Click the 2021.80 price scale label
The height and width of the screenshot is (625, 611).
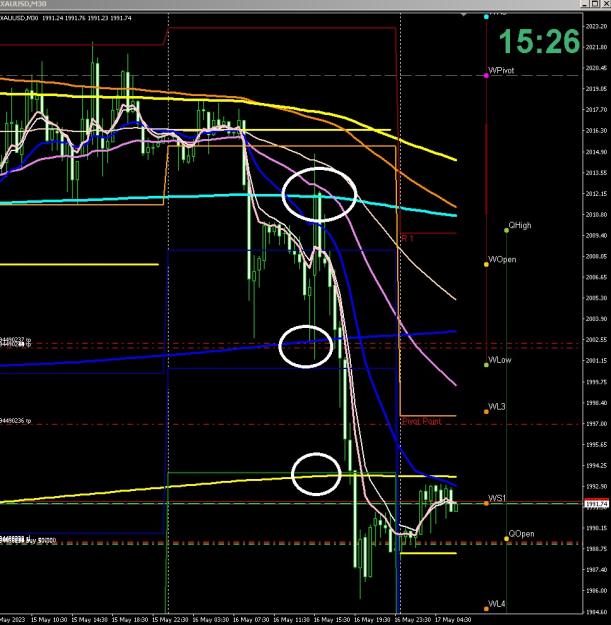(596, 47)
